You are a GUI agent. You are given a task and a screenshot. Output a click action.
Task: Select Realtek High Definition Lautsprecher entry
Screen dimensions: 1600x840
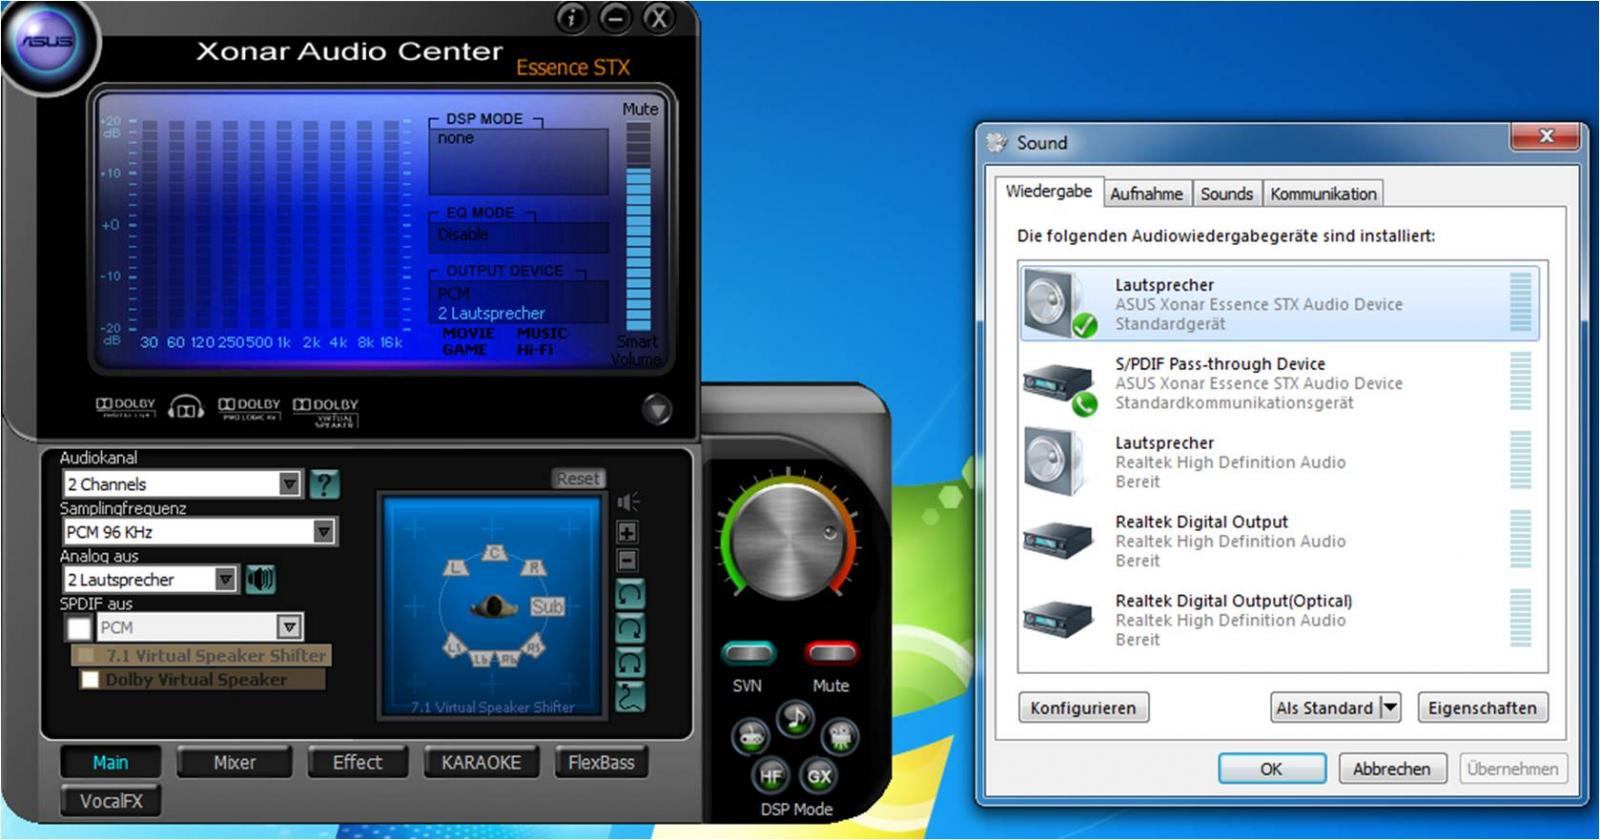click(1278, 462)
